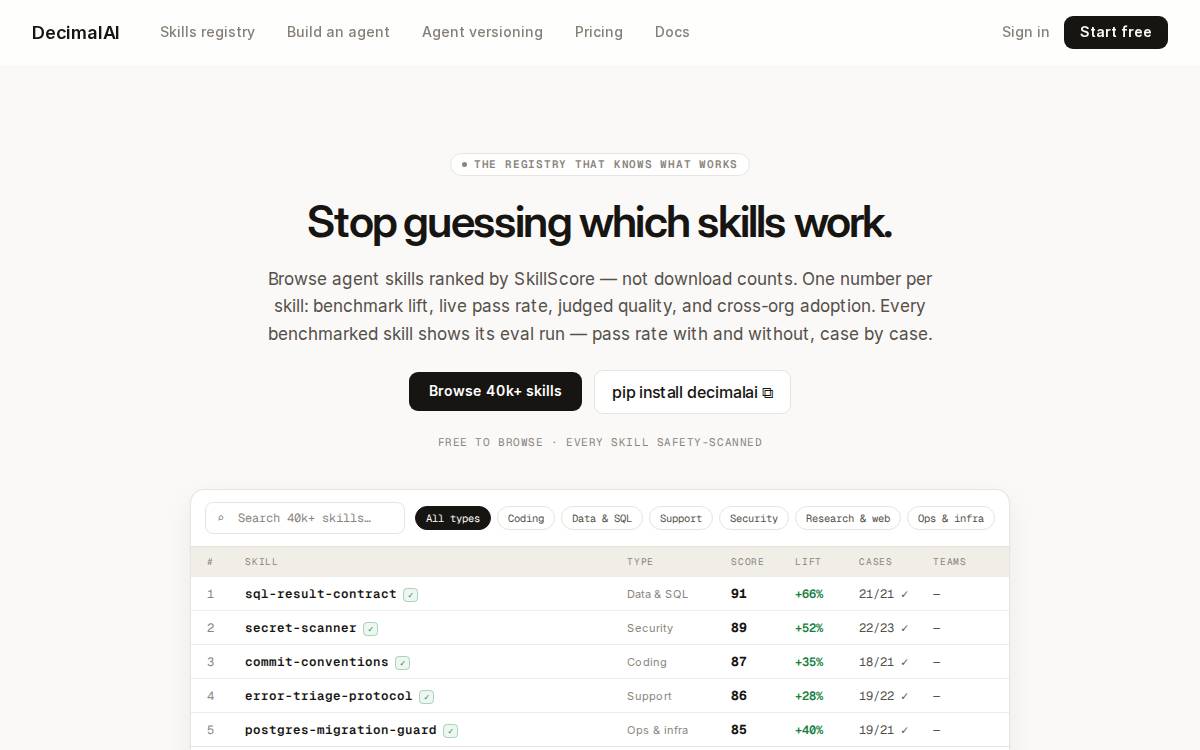Click verified badge next to error-triage-protocol
This screenshot has height=750, width=1200.
(426, 697)
